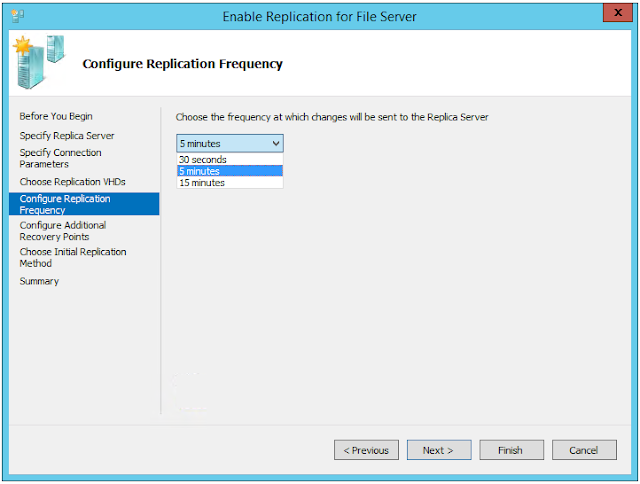Go to Choose Initial Replication Method step
Viewport: 640px width, 484px height.
[x=73, y=258]
